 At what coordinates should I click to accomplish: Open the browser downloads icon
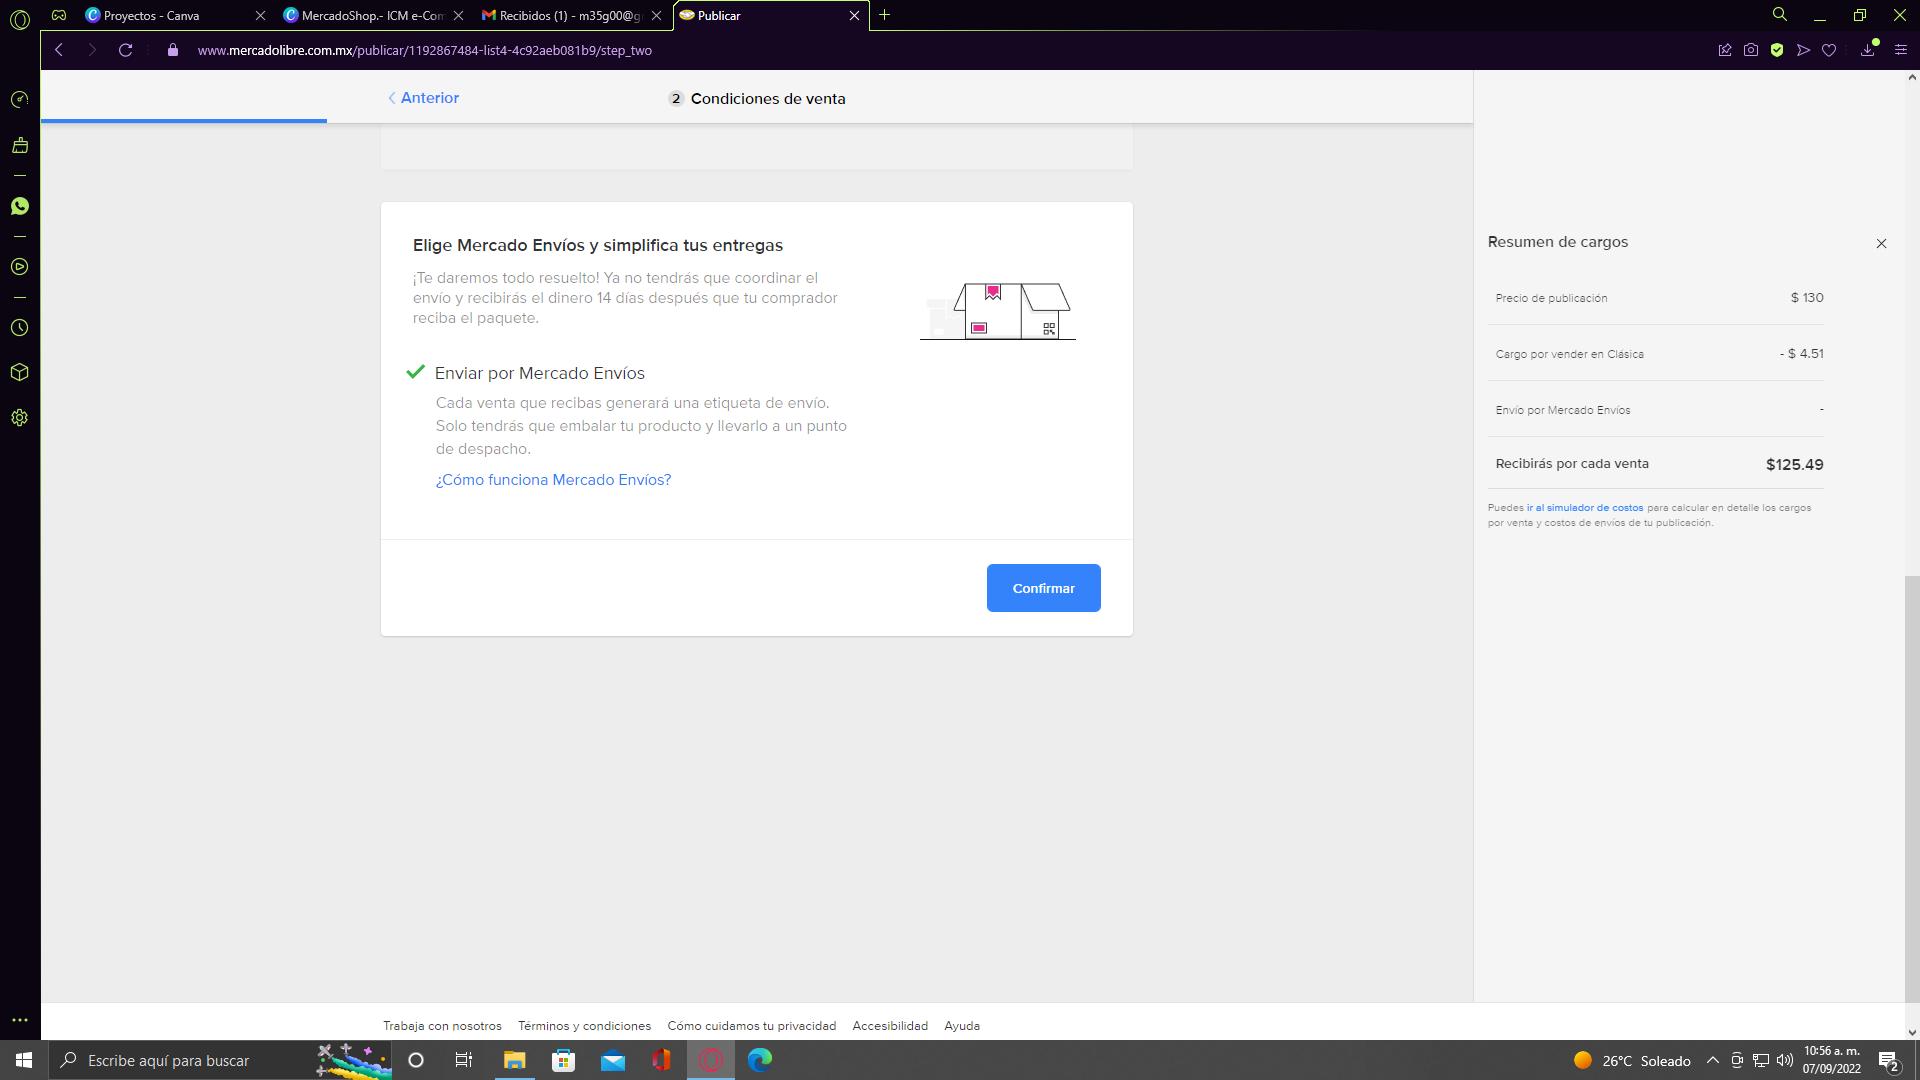coord(1867,50)
